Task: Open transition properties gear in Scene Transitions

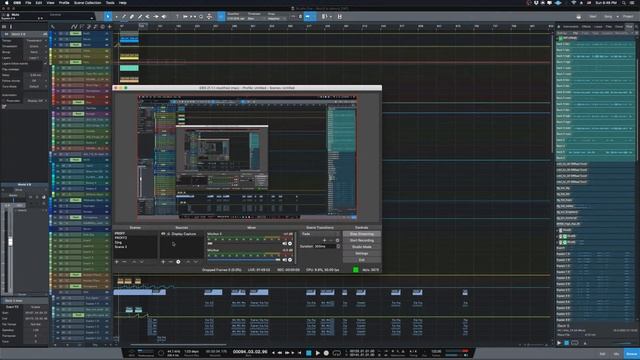Action: coord(338,240)
